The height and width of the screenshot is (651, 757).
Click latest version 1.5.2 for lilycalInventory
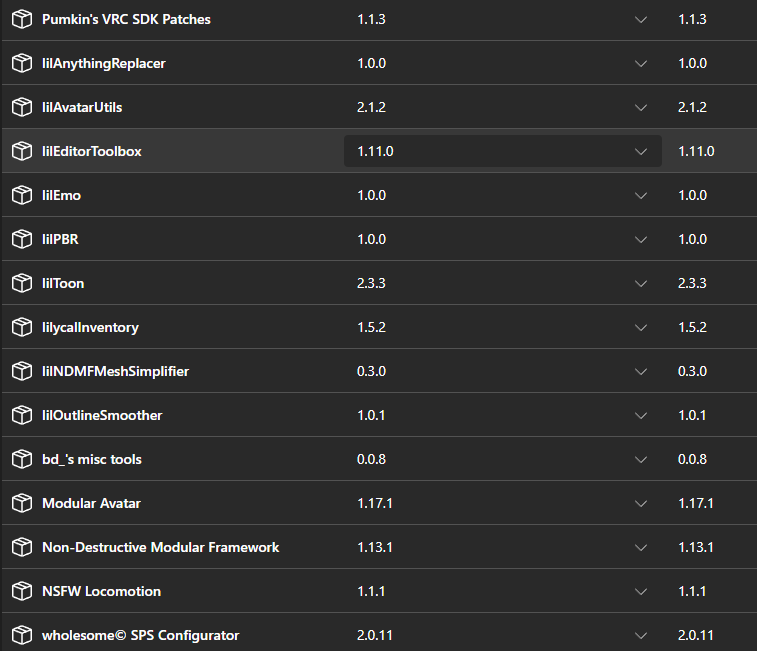[692, 327]
